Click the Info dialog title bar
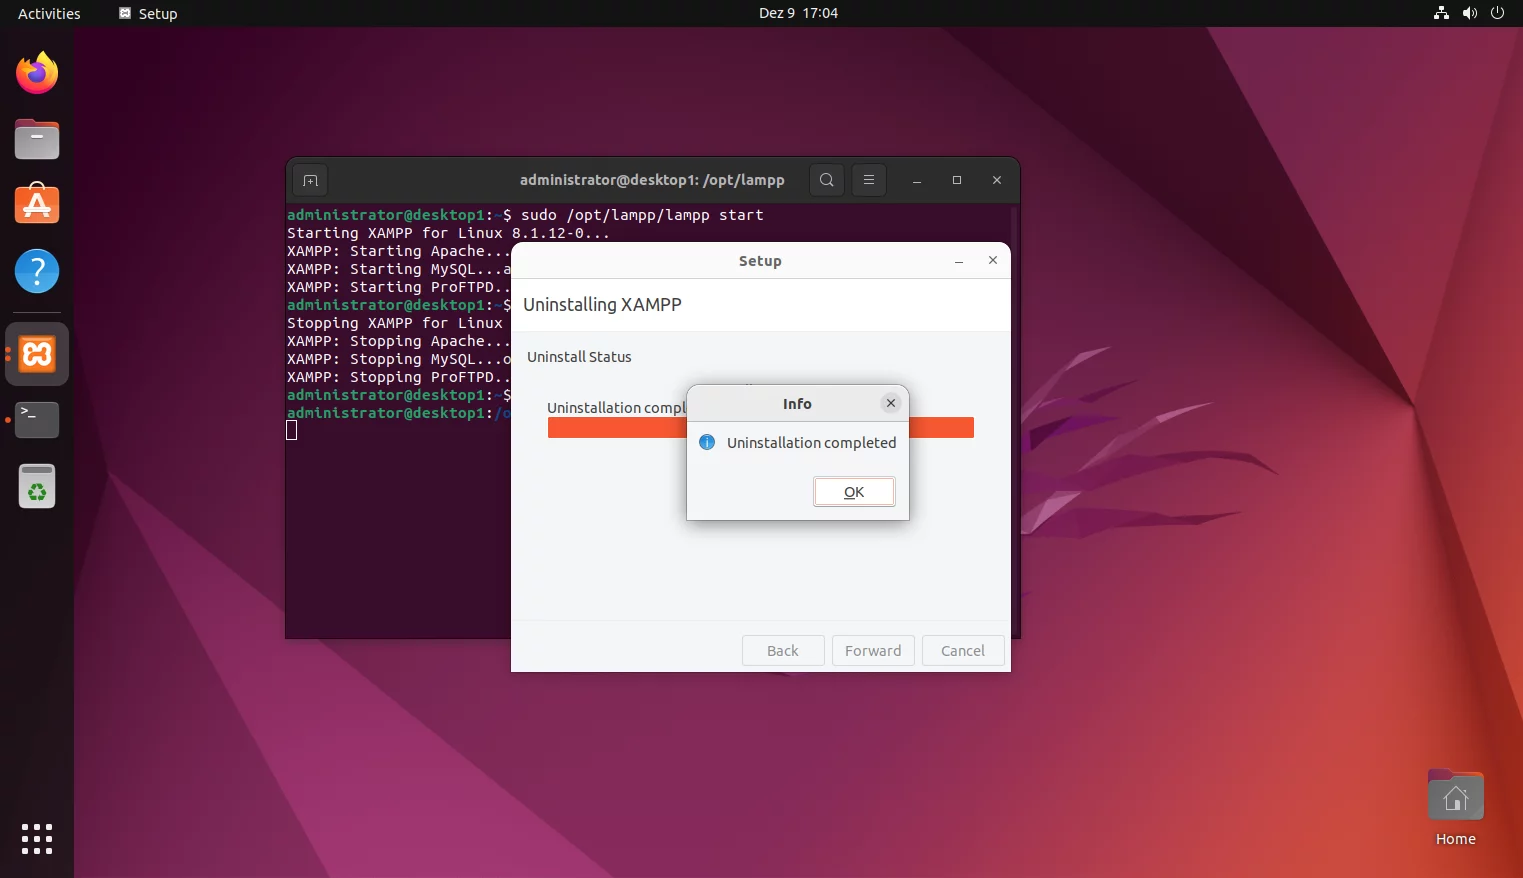Viewport: 1523px width, 878px height. 797,403
